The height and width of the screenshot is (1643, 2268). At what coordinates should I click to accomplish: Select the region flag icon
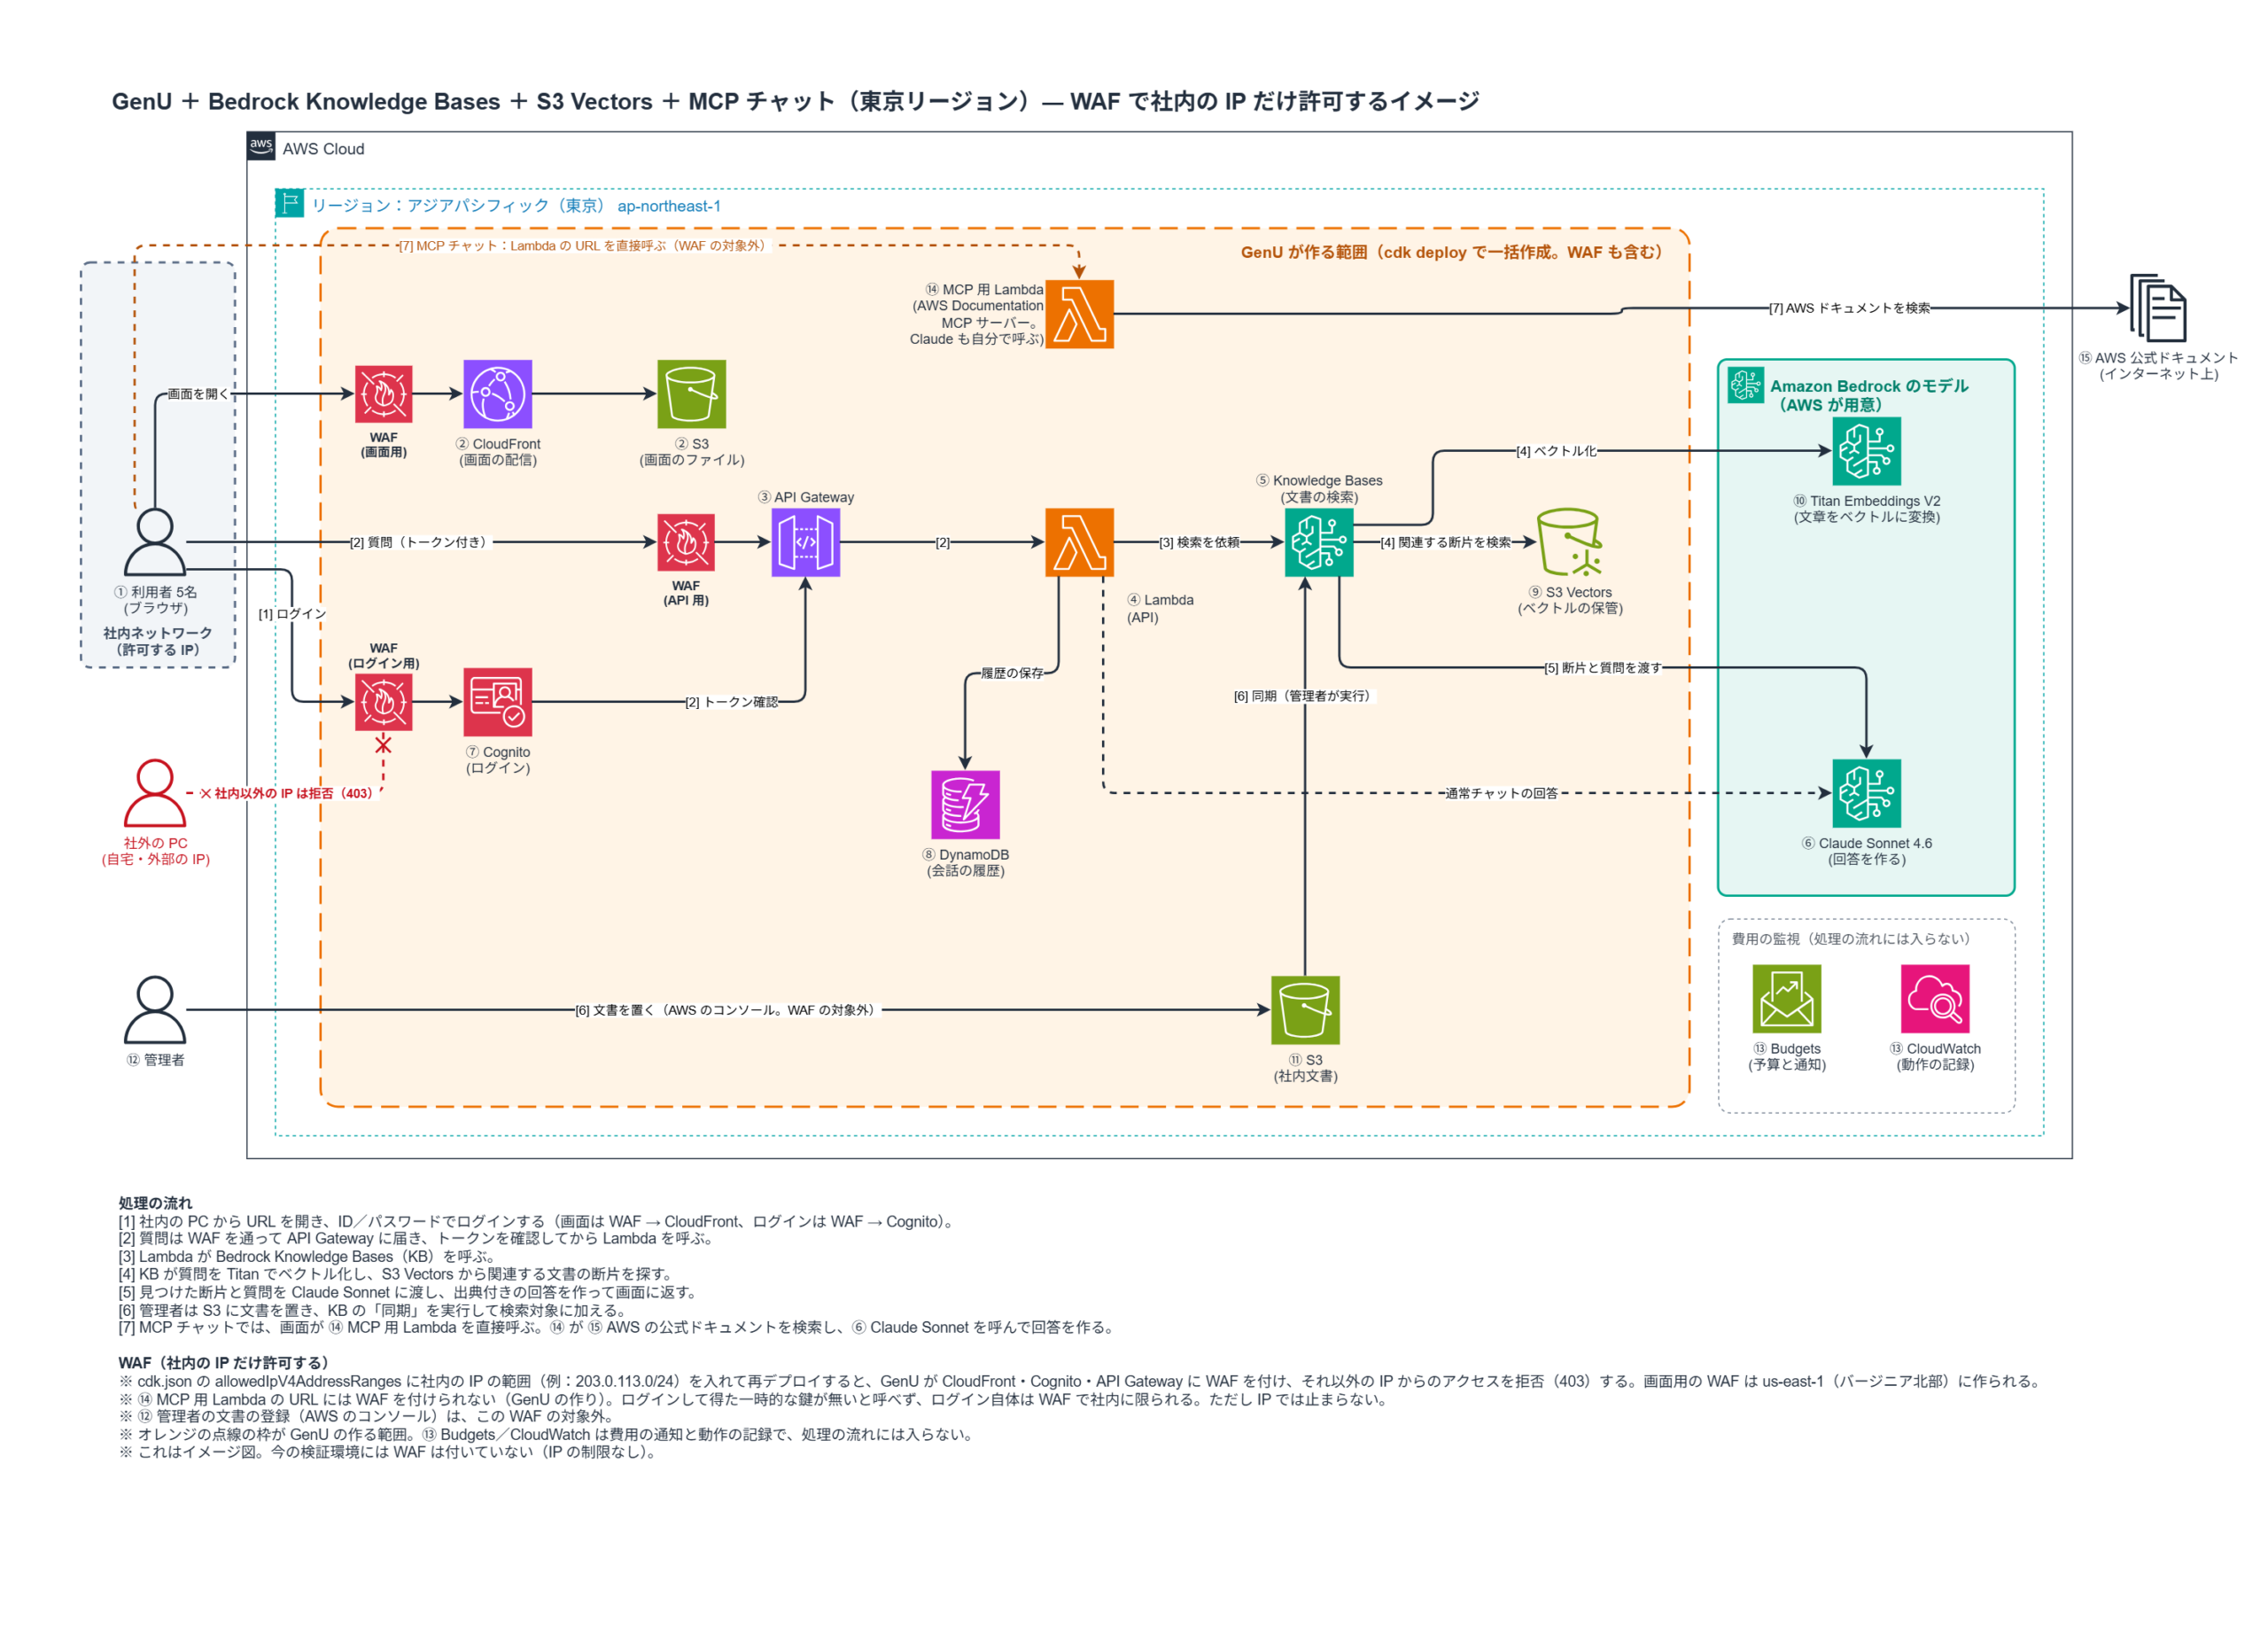290,203
